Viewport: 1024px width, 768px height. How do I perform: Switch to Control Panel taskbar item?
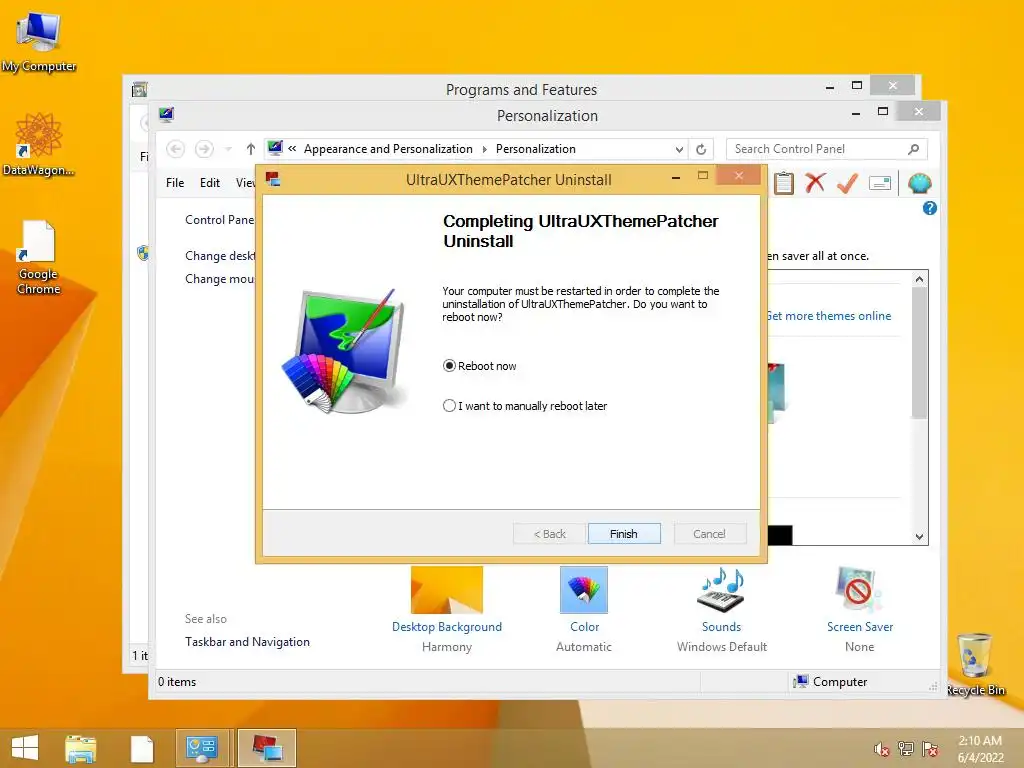204,748
